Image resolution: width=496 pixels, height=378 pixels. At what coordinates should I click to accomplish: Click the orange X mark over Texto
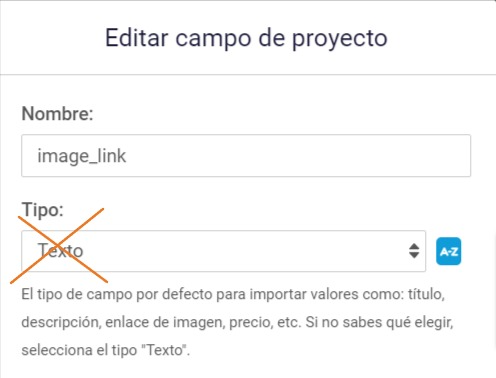pos(59,246)
